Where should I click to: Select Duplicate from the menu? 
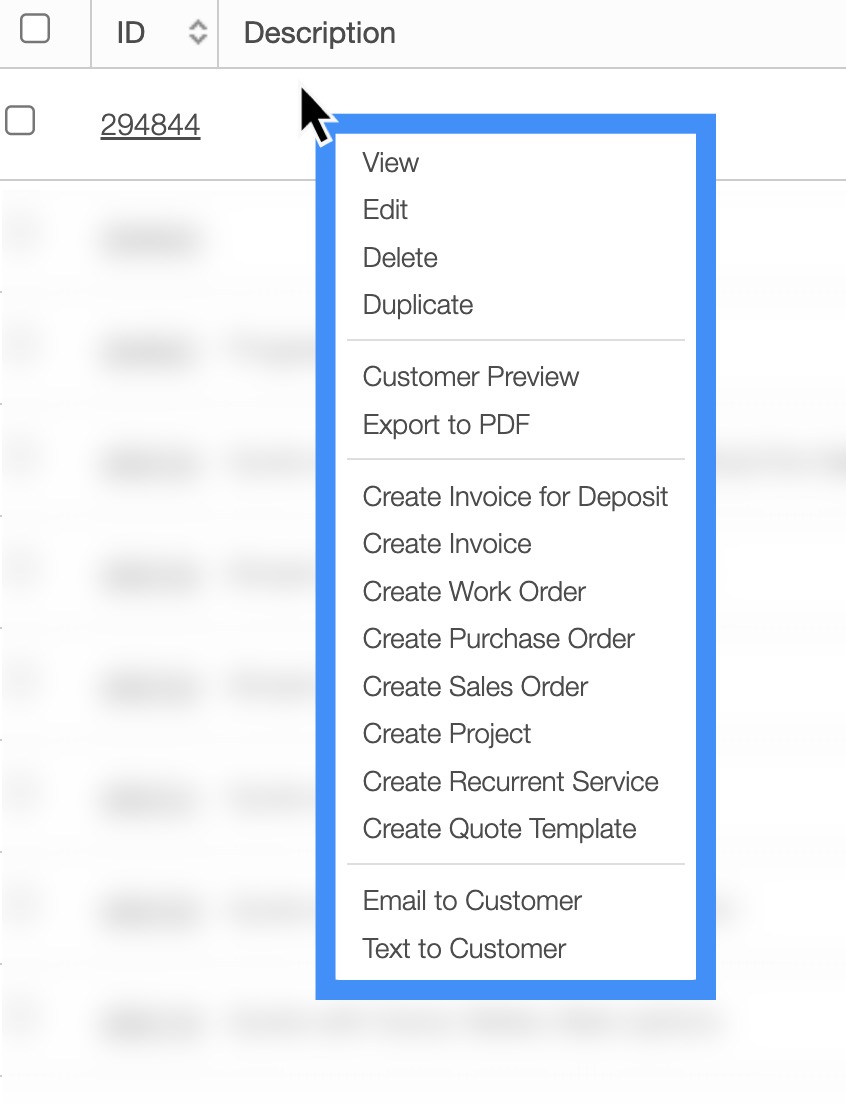coord(418,305)
